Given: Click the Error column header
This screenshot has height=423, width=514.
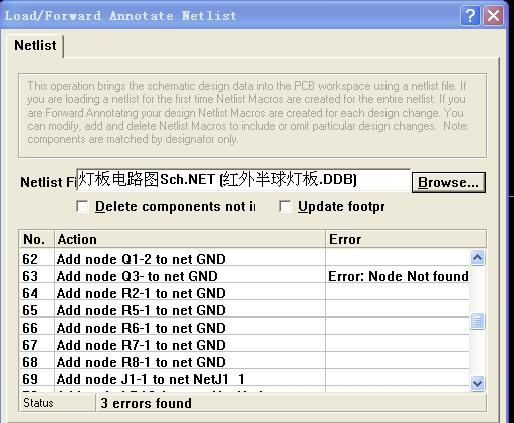Looking at the screenshot, I should (x=406, y=239).
